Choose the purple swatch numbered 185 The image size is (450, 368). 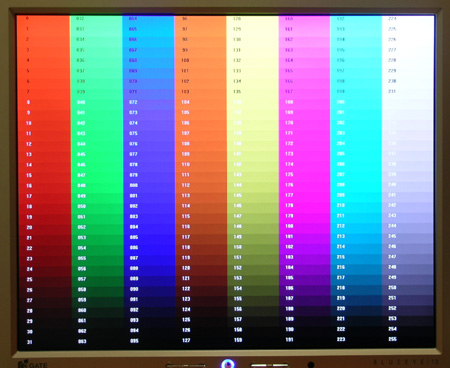[305, 278]
